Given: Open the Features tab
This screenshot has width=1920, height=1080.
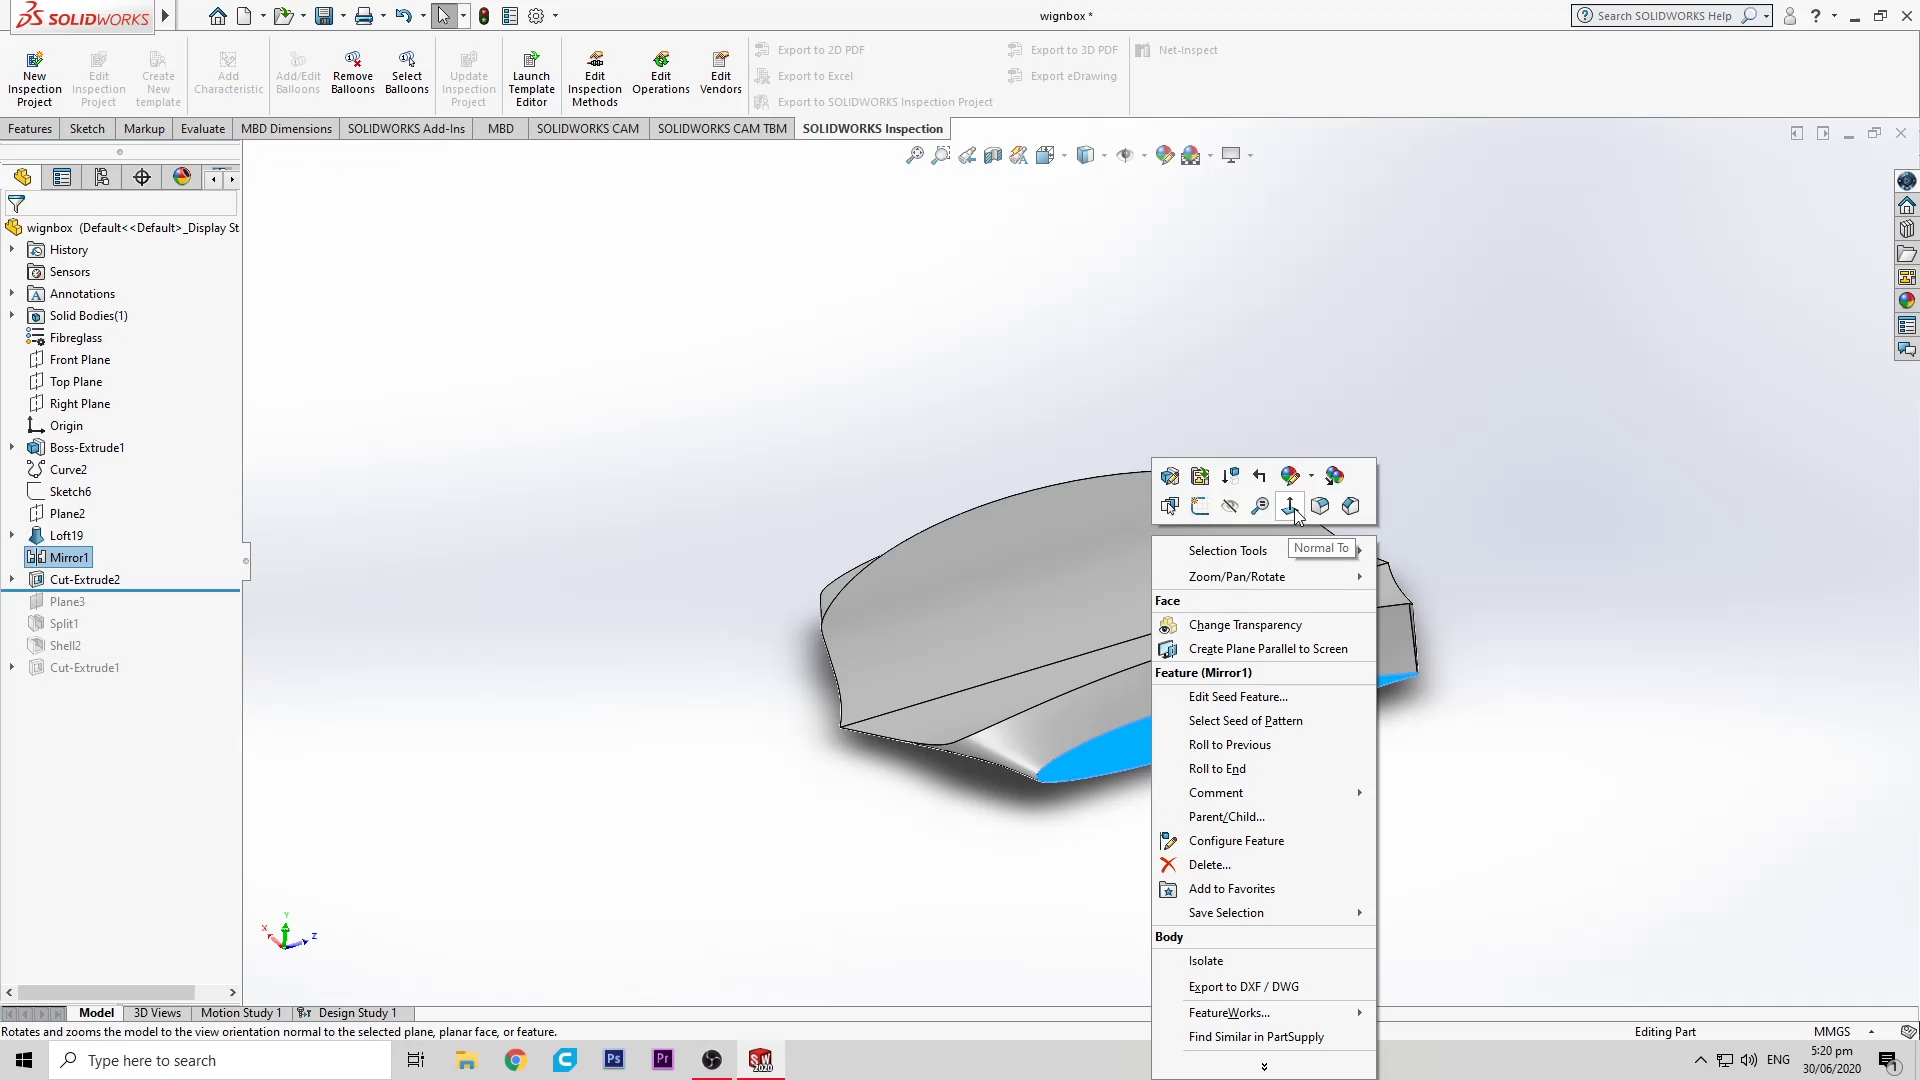Looking at the screenshot, I should 30,128.
